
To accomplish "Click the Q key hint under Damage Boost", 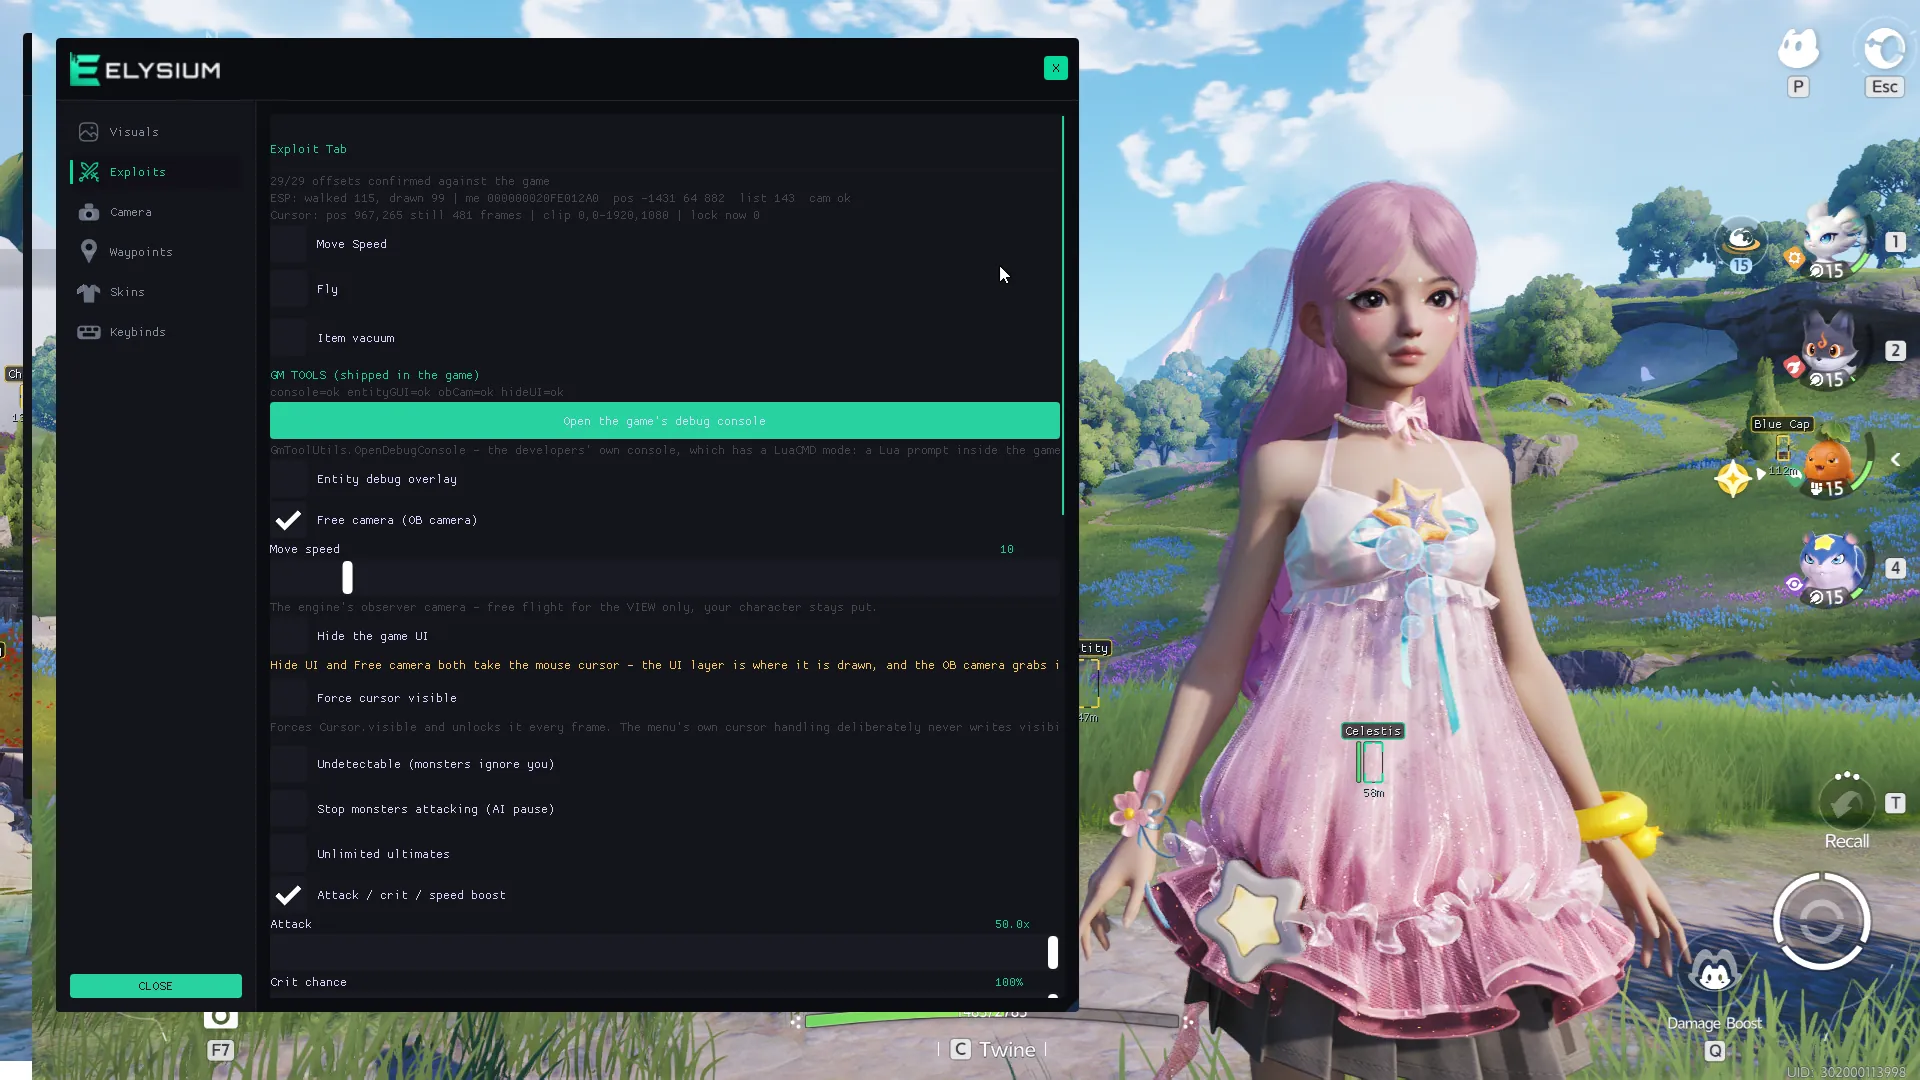I will (x=1715, y=1051).
